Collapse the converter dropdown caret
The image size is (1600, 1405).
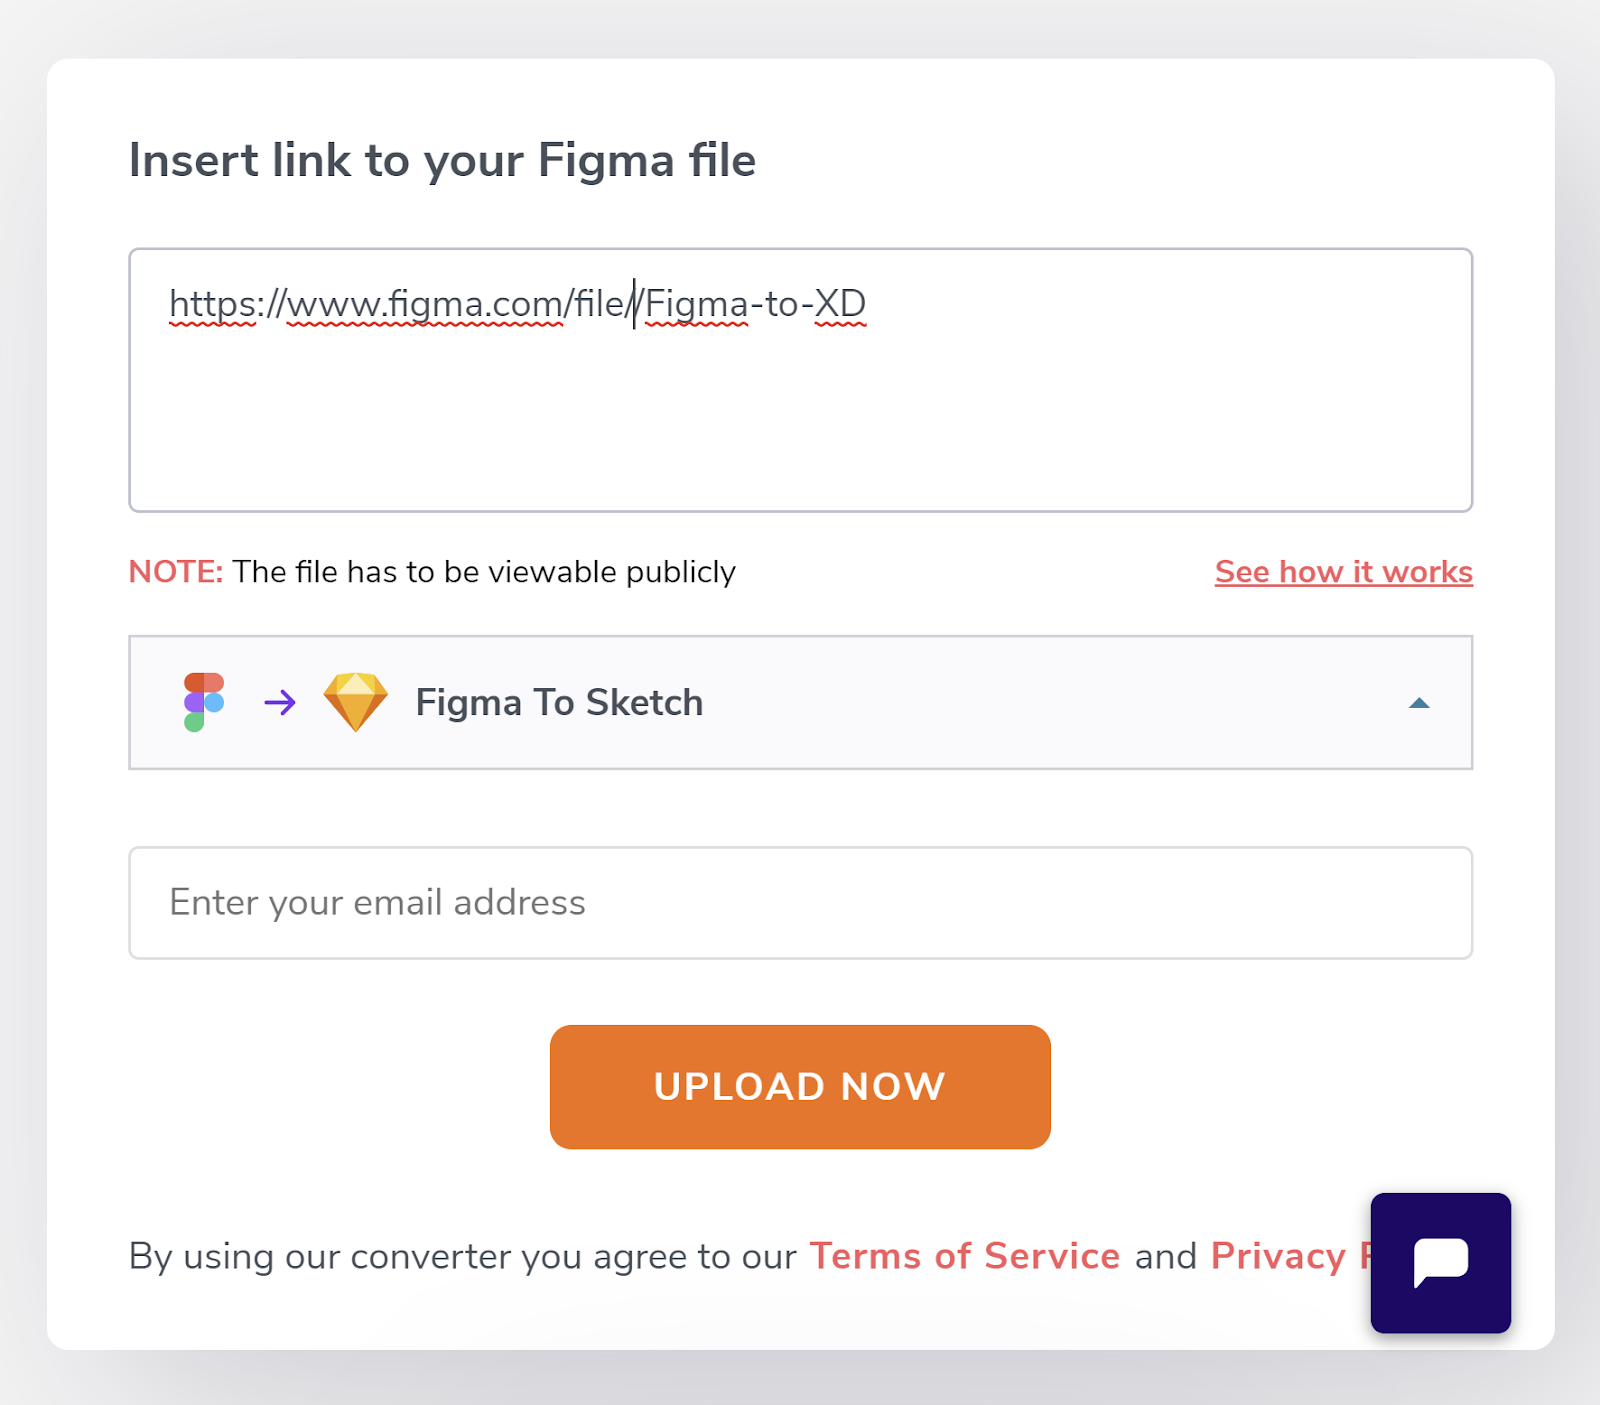click(1418, 703)
